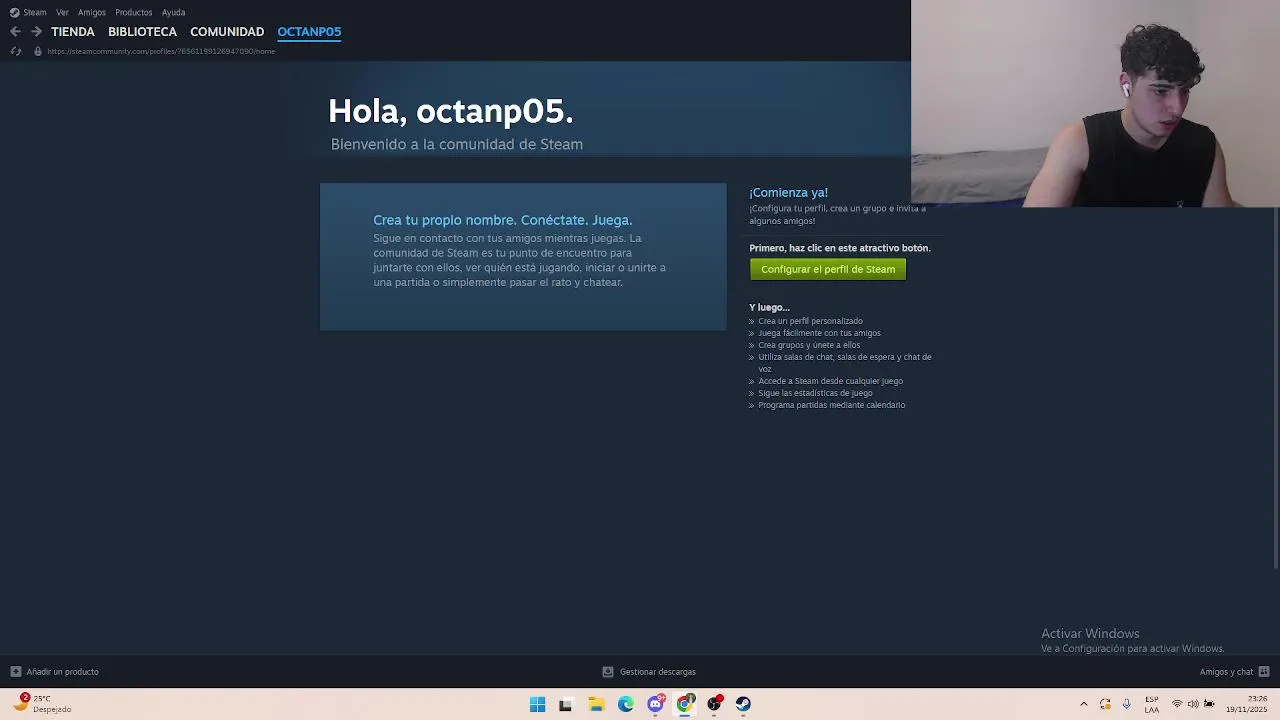Click the '¡Comienza ya!' heading
Image resolution: width=1280 pixels, height=720 pixels.
click(788, 192)
